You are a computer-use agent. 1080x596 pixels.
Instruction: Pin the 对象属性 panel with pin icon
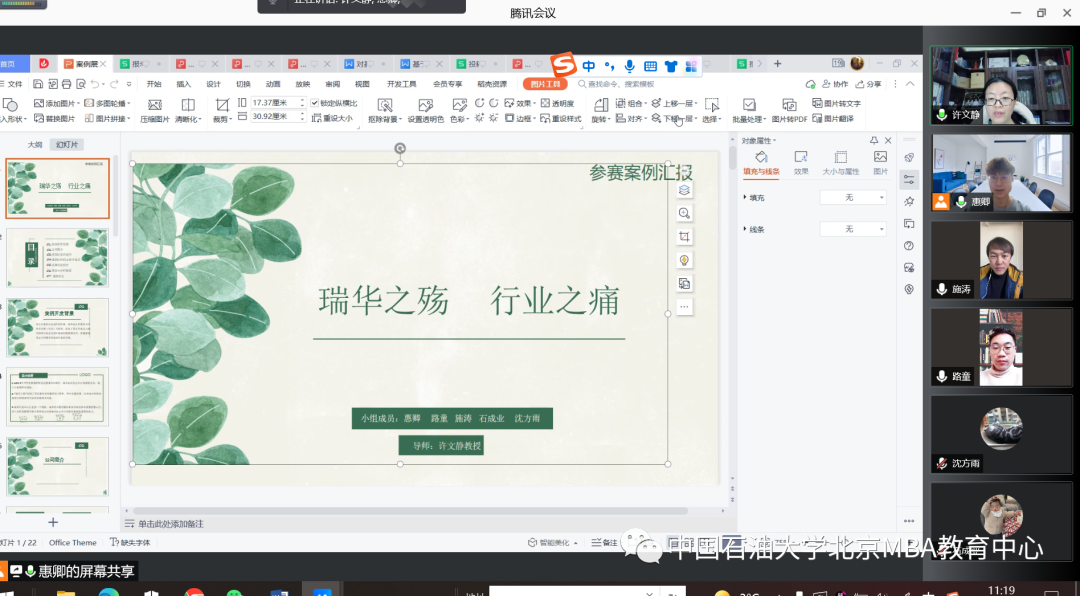pyautogui.click(x=874, y=141)
